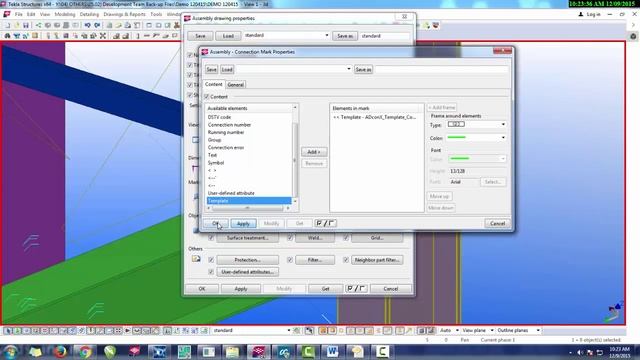Click the green Font color swatch
Screen dimensions: 640x360
pos(459,158)
